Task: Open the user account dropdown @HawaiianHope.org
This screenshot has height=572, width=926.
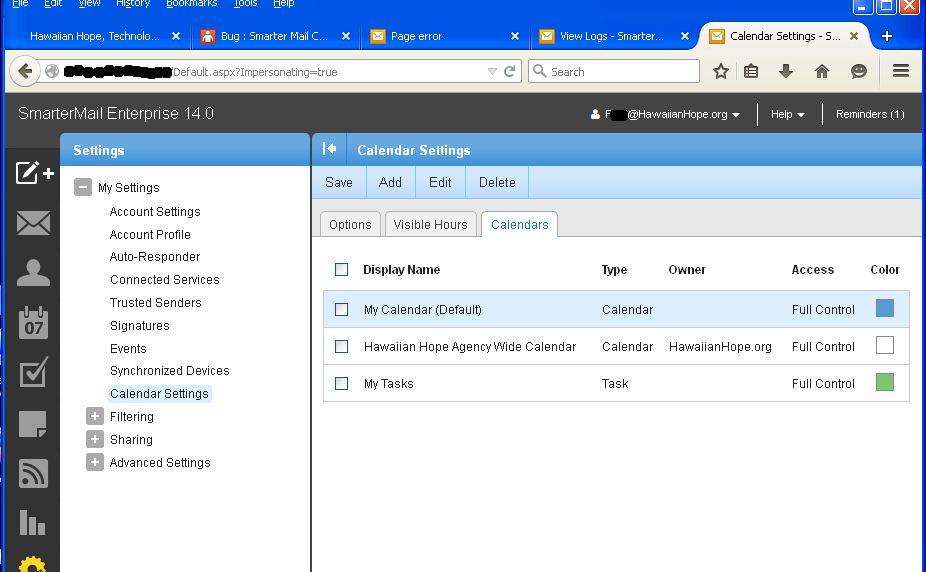Action: pos(666,115)
